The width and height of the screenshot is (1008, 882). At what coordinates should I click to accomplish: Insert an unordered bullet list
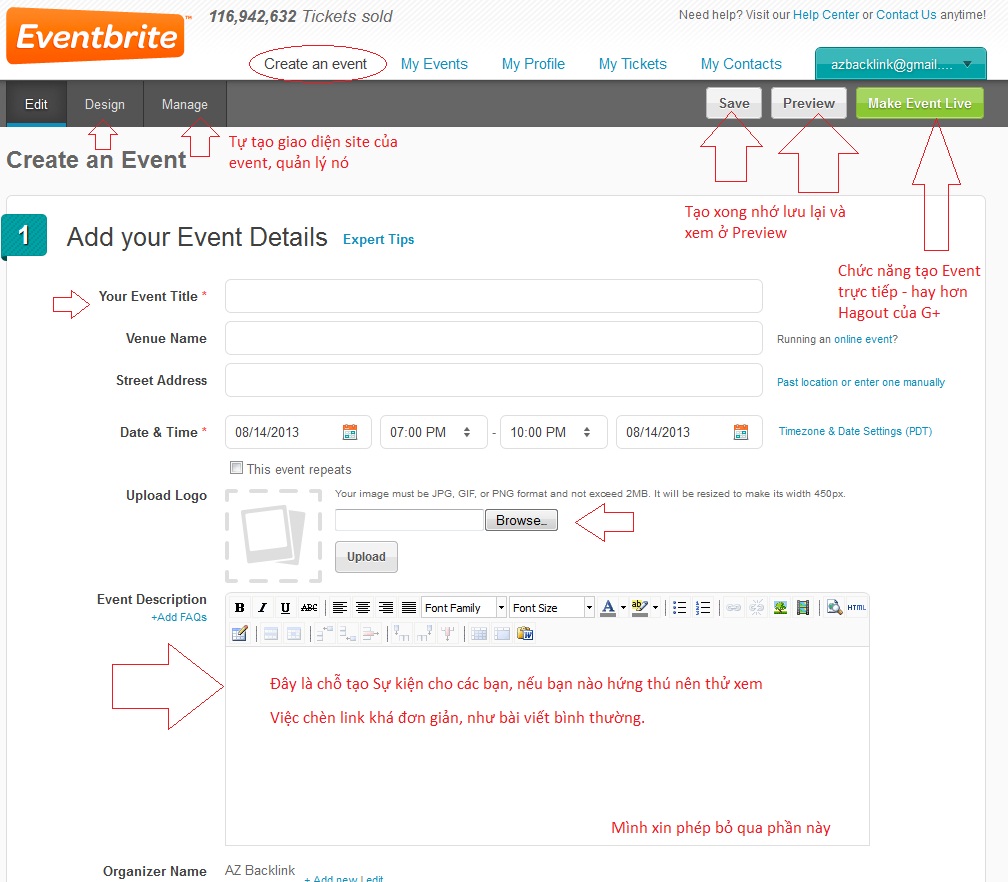coord(680,608)
